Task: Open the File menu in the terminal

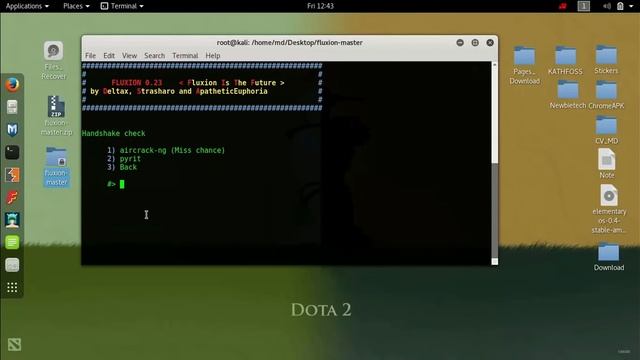Action: [x=91, y=56]
